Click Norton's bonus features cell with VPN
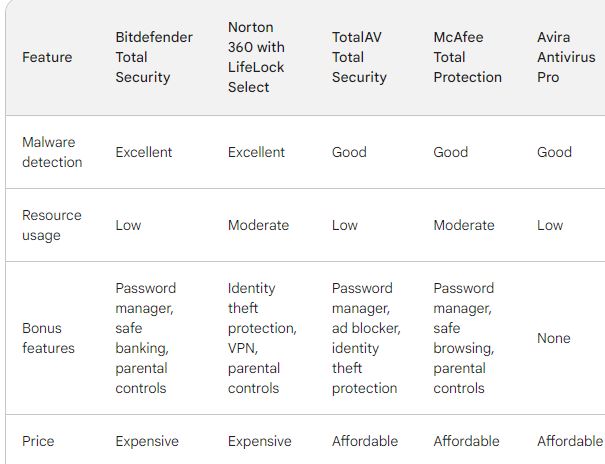Screen dimensions: 605x464 point(261,338)
